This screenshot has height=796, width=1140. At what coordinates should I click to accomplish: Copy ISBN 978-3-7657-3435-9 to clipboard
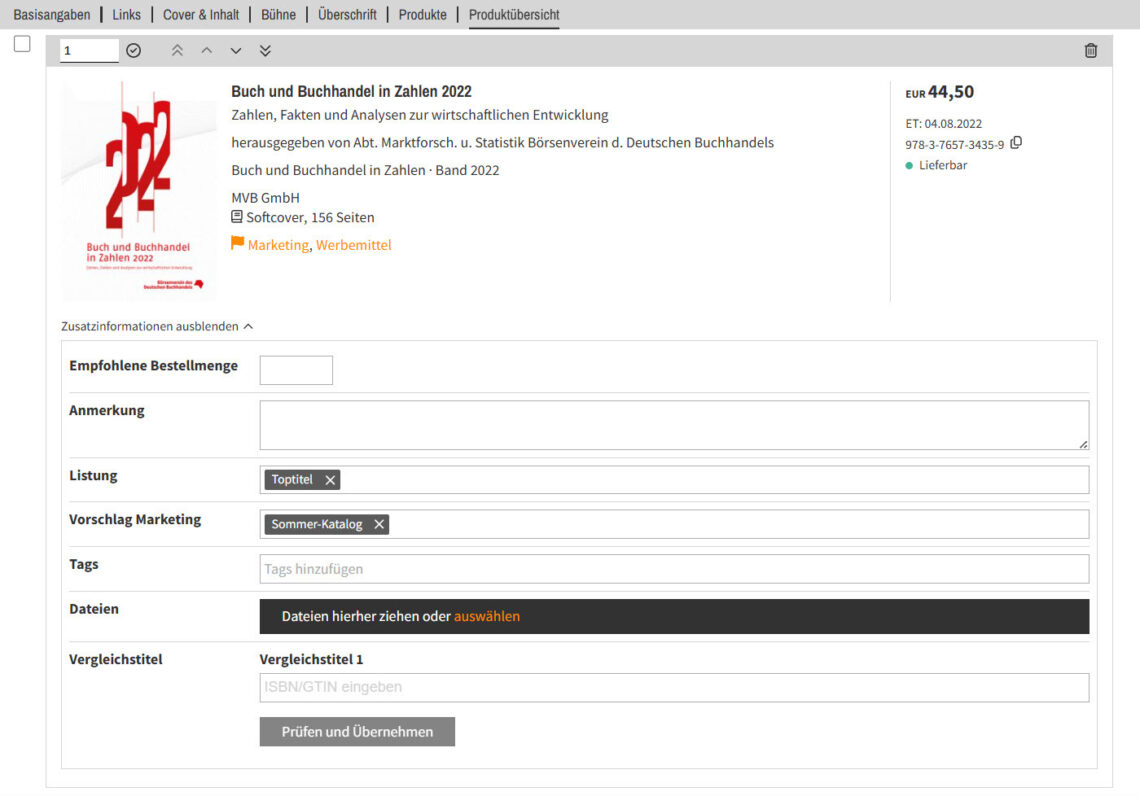tap(1016, 143)
